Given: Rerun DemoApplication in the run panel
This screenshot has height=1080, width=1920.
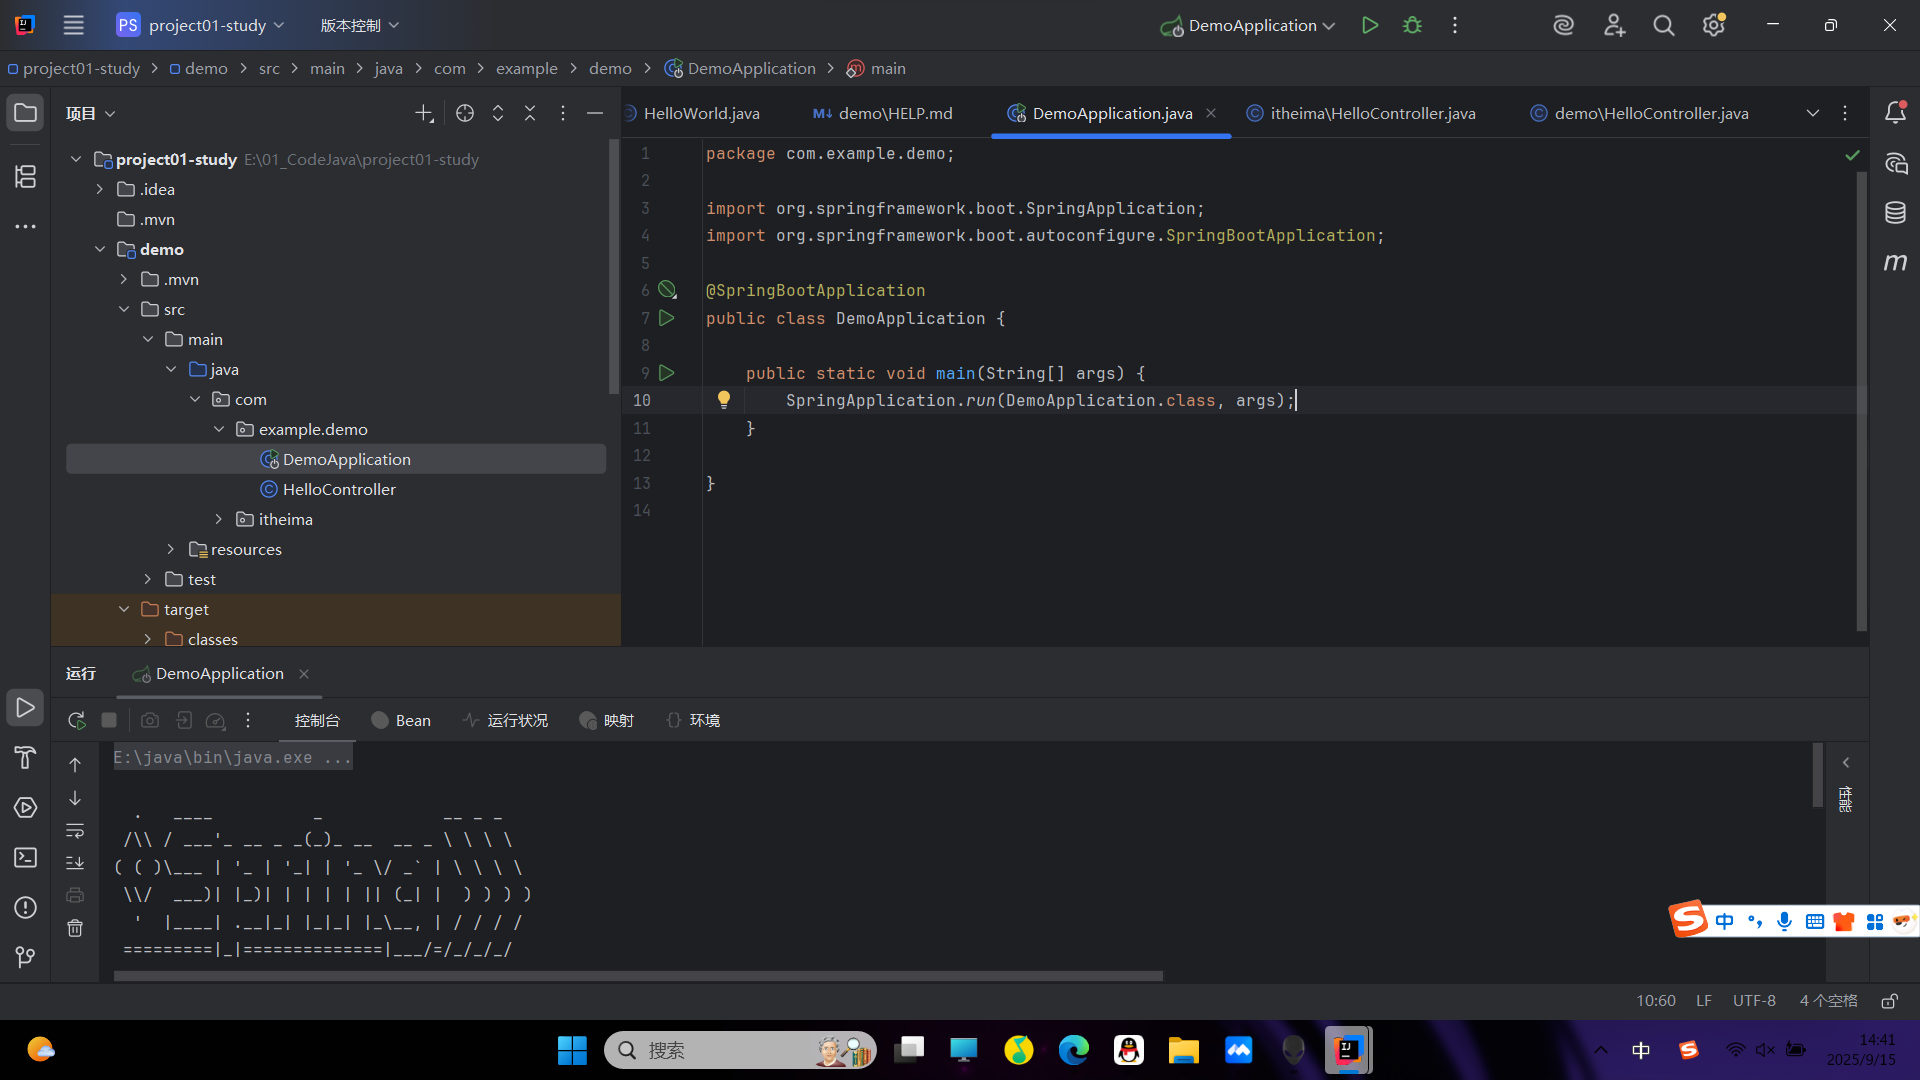Looking at the screenshot, I should 76,720.
